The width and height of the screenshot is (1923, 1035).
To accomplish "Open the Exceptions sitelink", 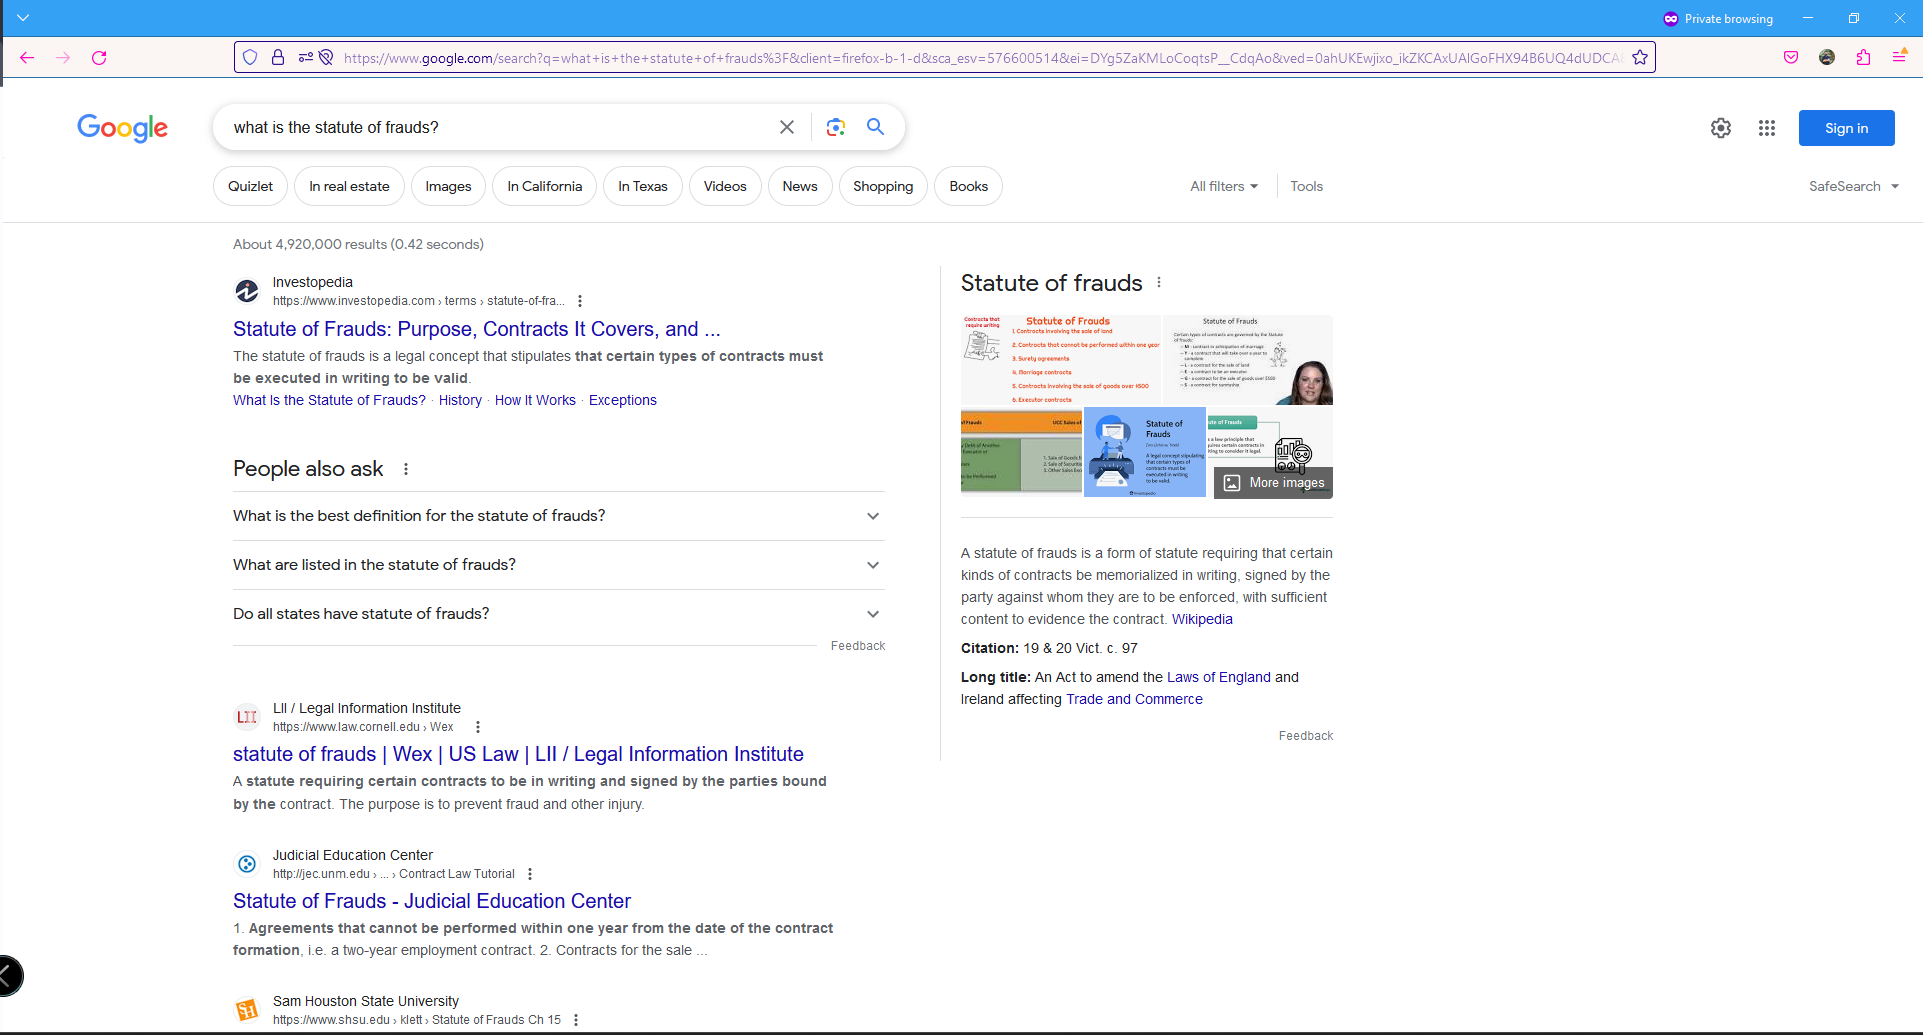I will (x=622, y=400).
